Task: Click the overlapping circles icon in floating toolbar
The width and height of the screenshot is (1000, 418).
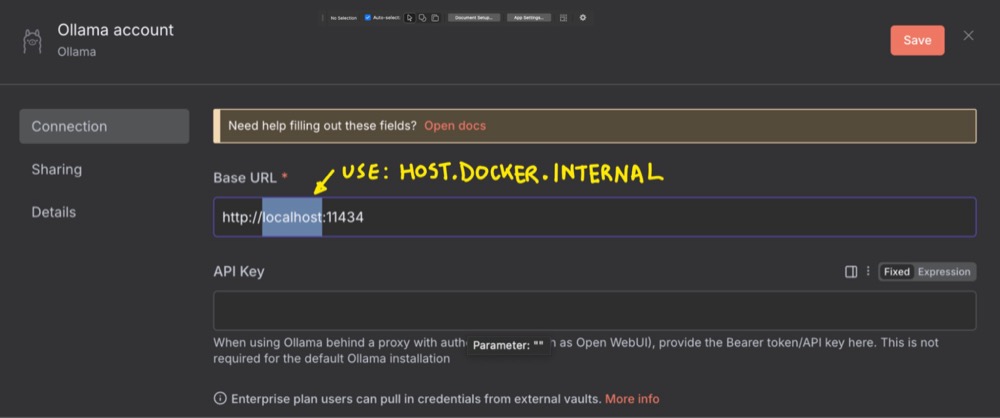Action: (422, 18)
